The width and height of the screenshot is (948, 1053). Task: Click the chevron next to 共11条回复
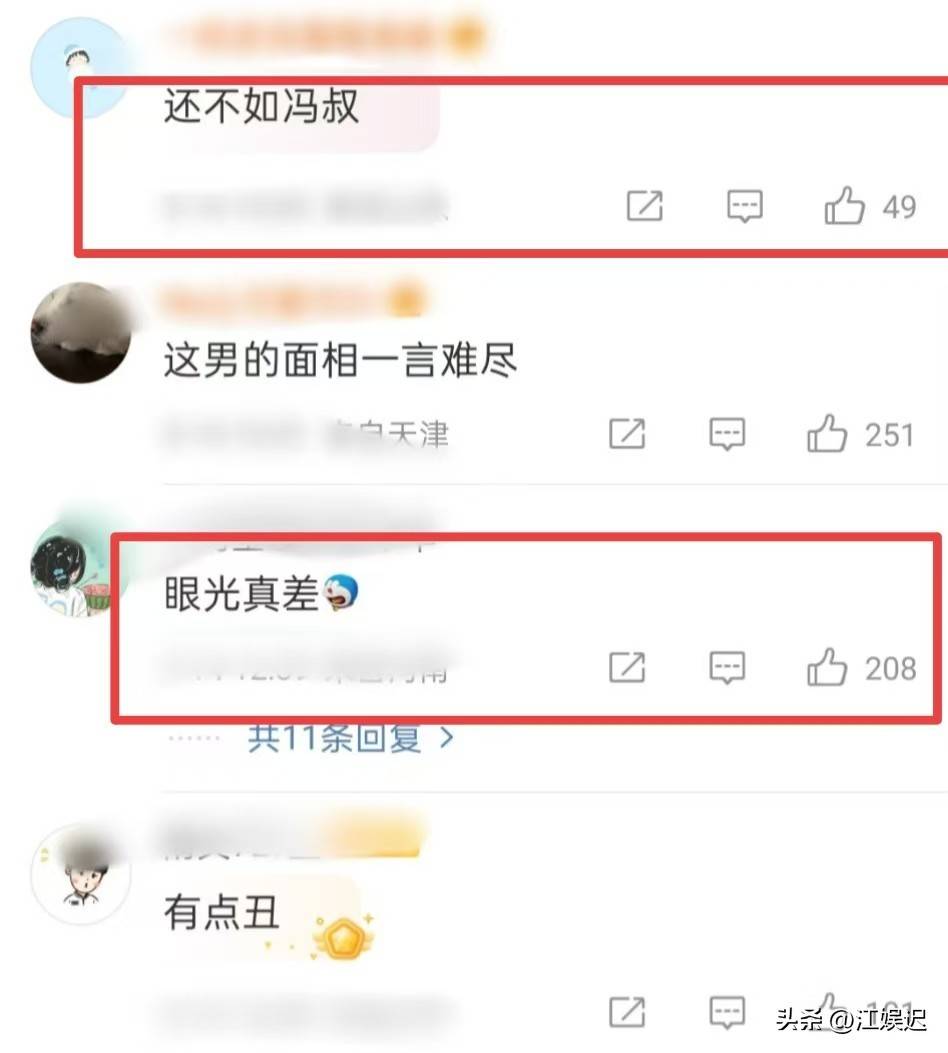tap(446, 739)
